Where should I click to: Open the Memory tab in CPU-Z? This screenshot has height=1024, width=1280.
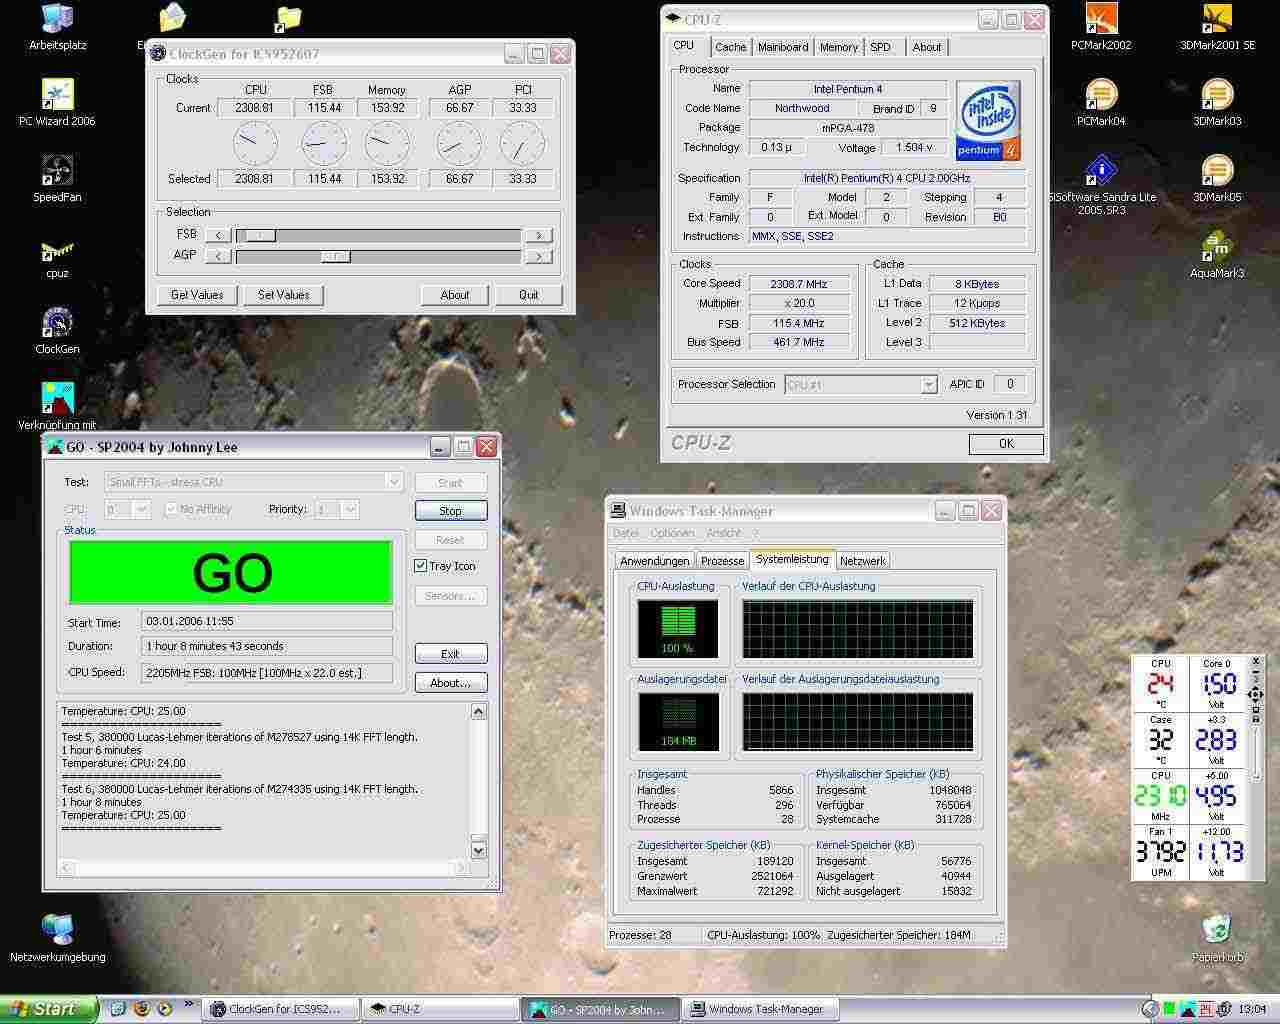pos(838,47)
